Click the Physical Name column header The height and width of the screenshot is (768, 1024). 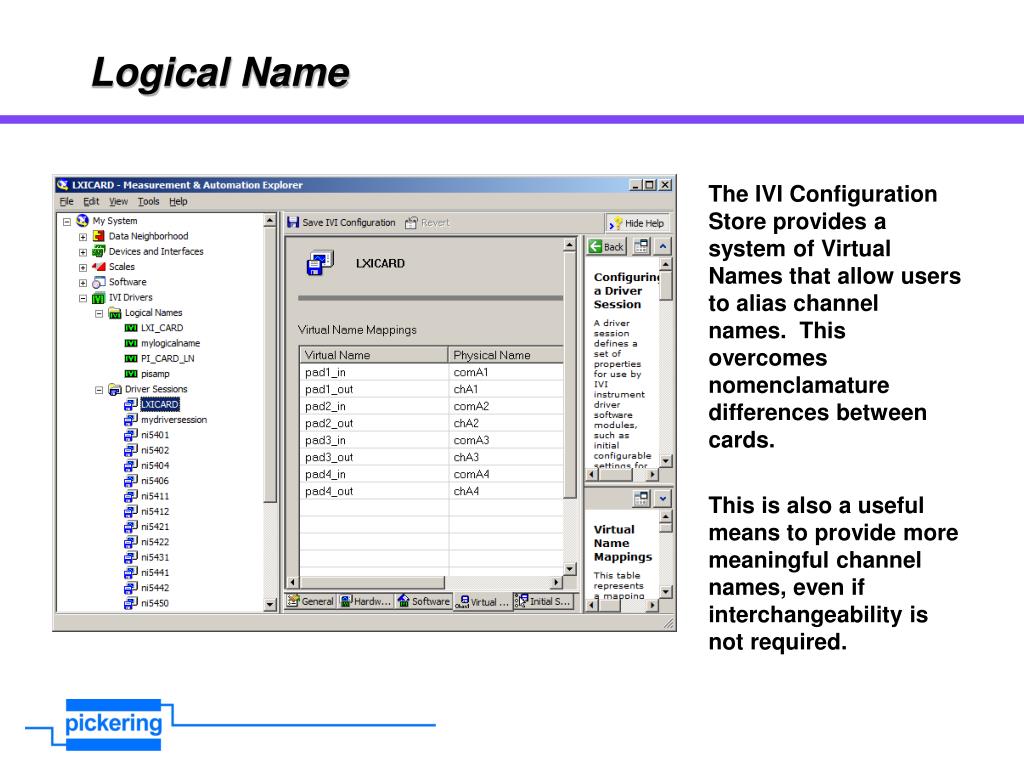click(505, 355)
